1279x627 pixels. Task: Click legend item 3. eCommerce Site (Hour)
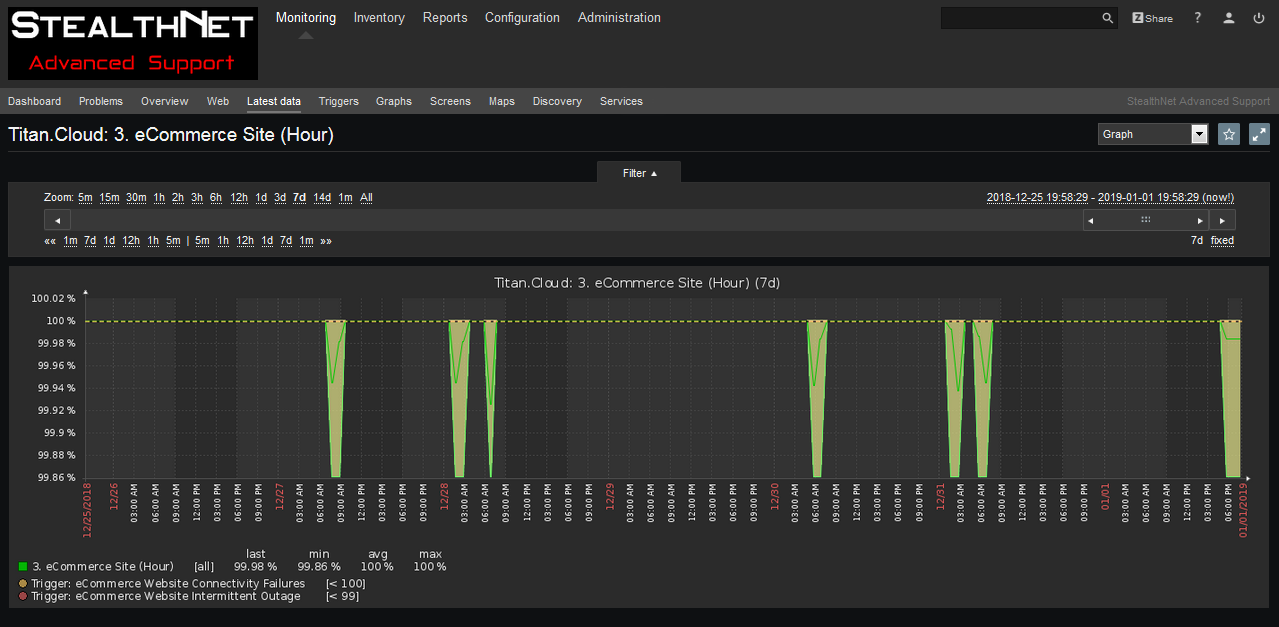point(103,567)
